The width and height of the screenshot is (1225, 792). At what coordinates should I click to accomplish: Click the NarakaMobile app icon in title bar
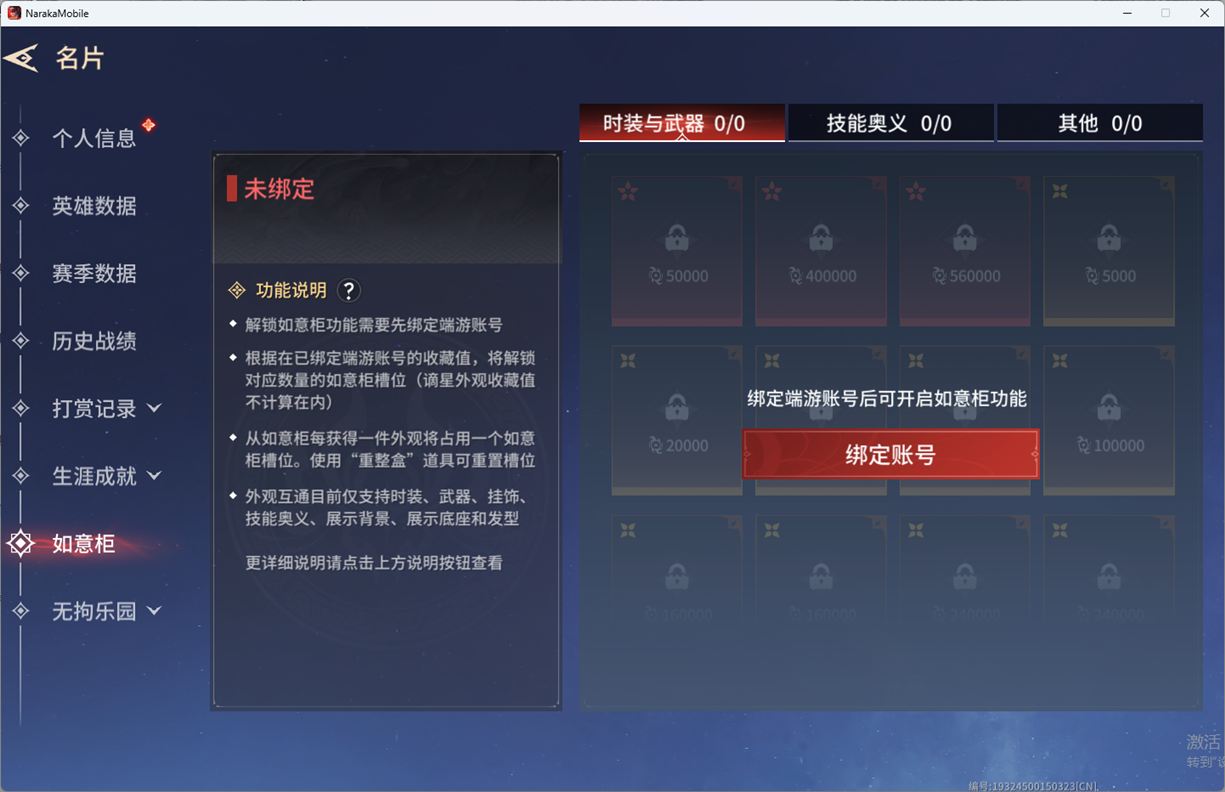pos(14,13)
